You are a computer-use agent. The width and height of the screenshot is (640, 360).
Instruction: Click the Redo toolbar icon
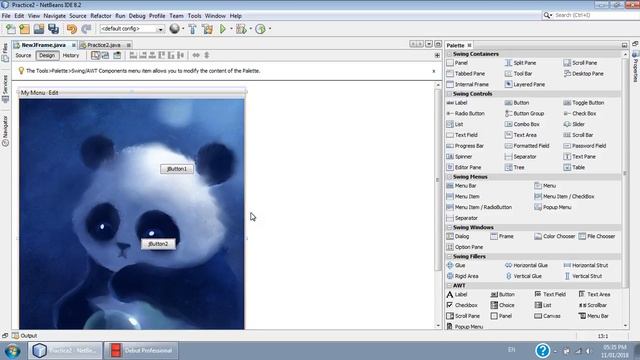pos(86,29)
